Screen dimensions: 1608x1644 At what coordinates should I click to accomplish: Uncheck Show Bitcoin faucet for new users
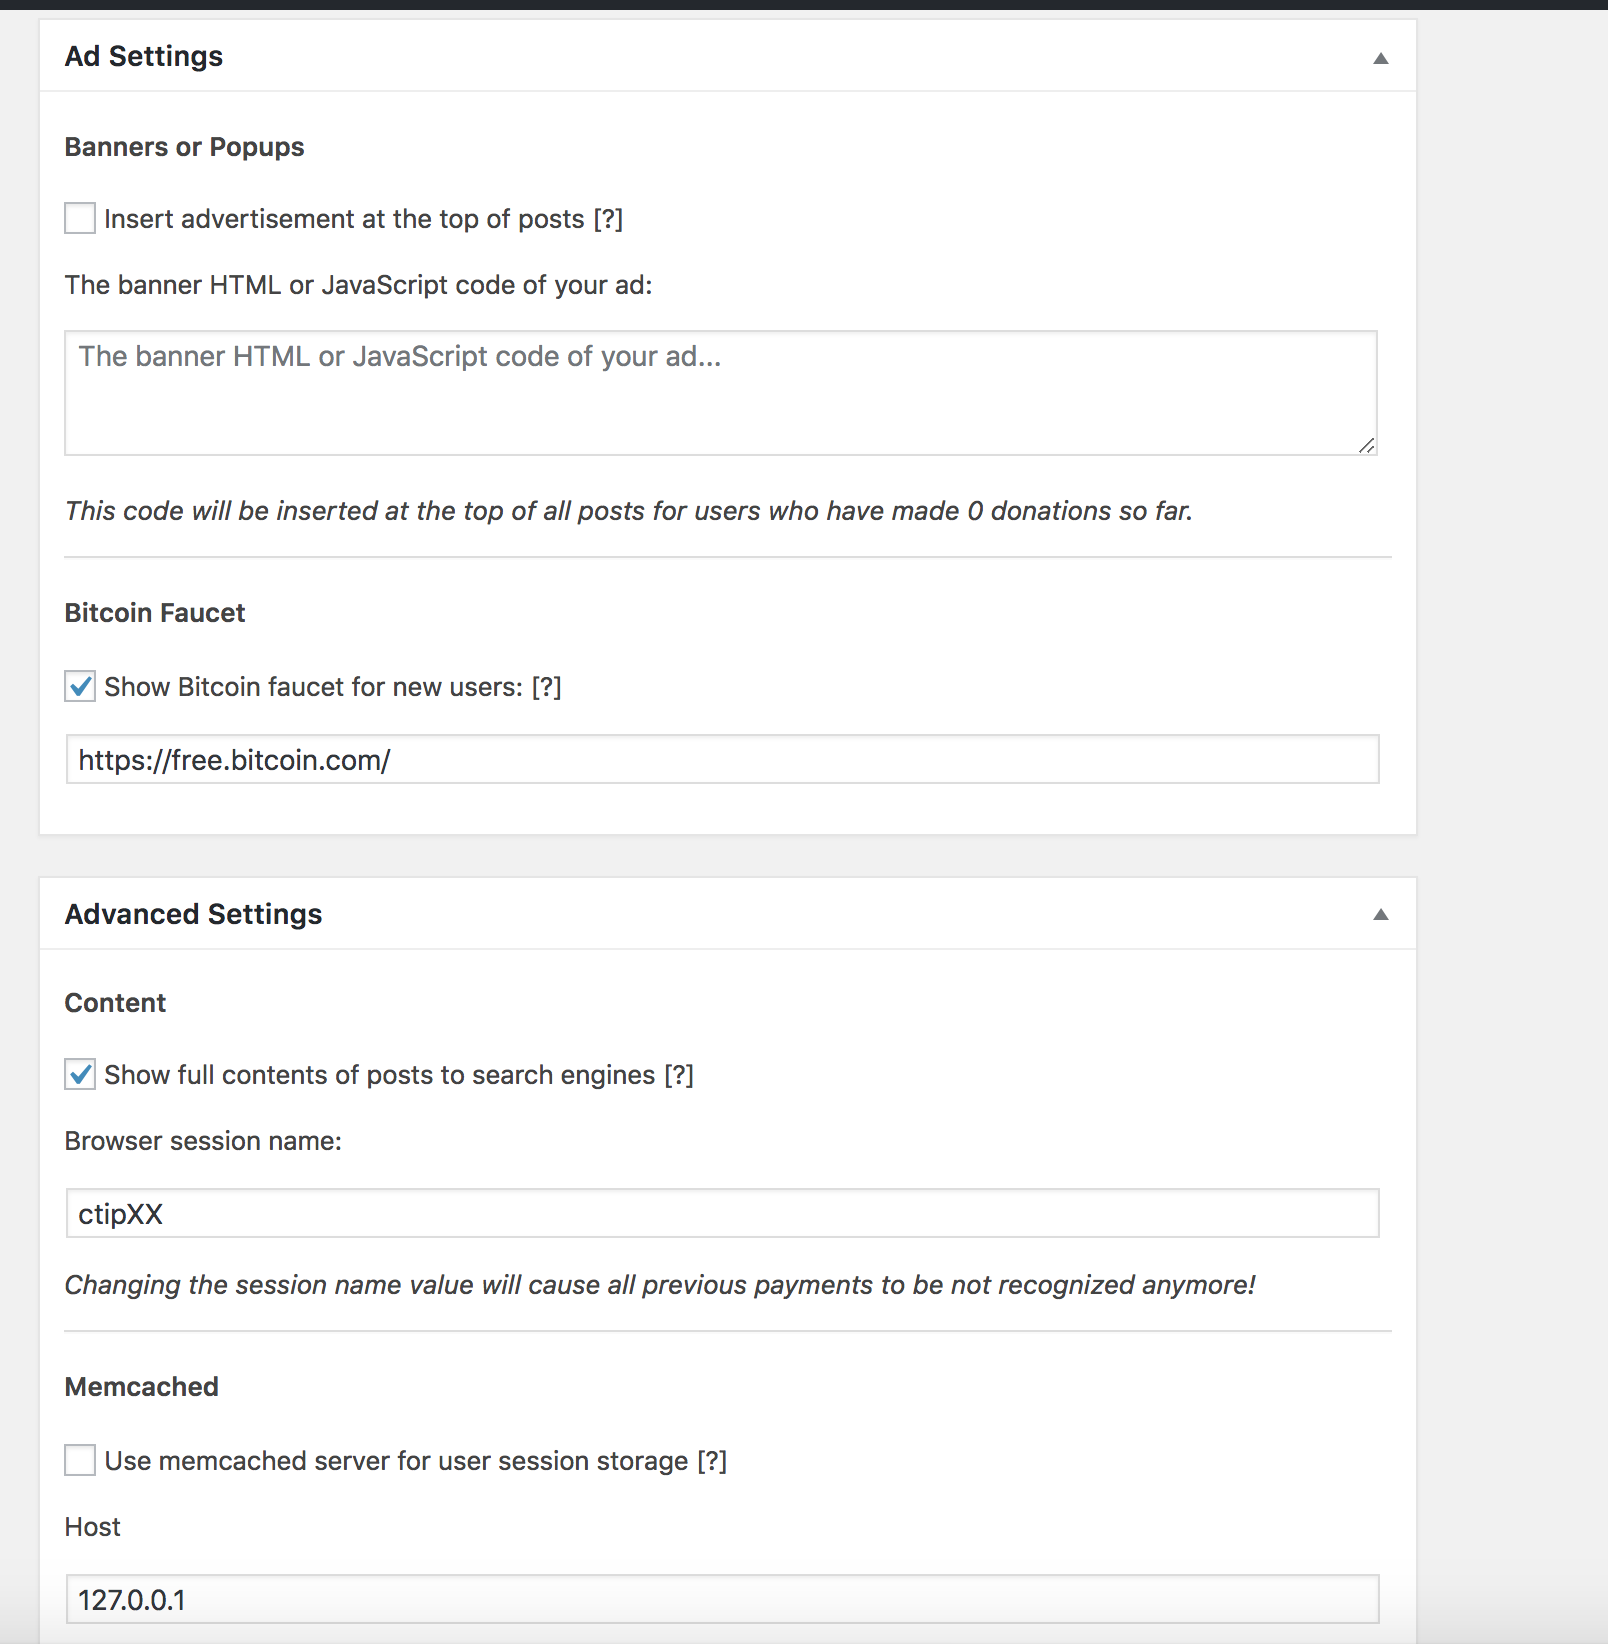pos(80,686)
